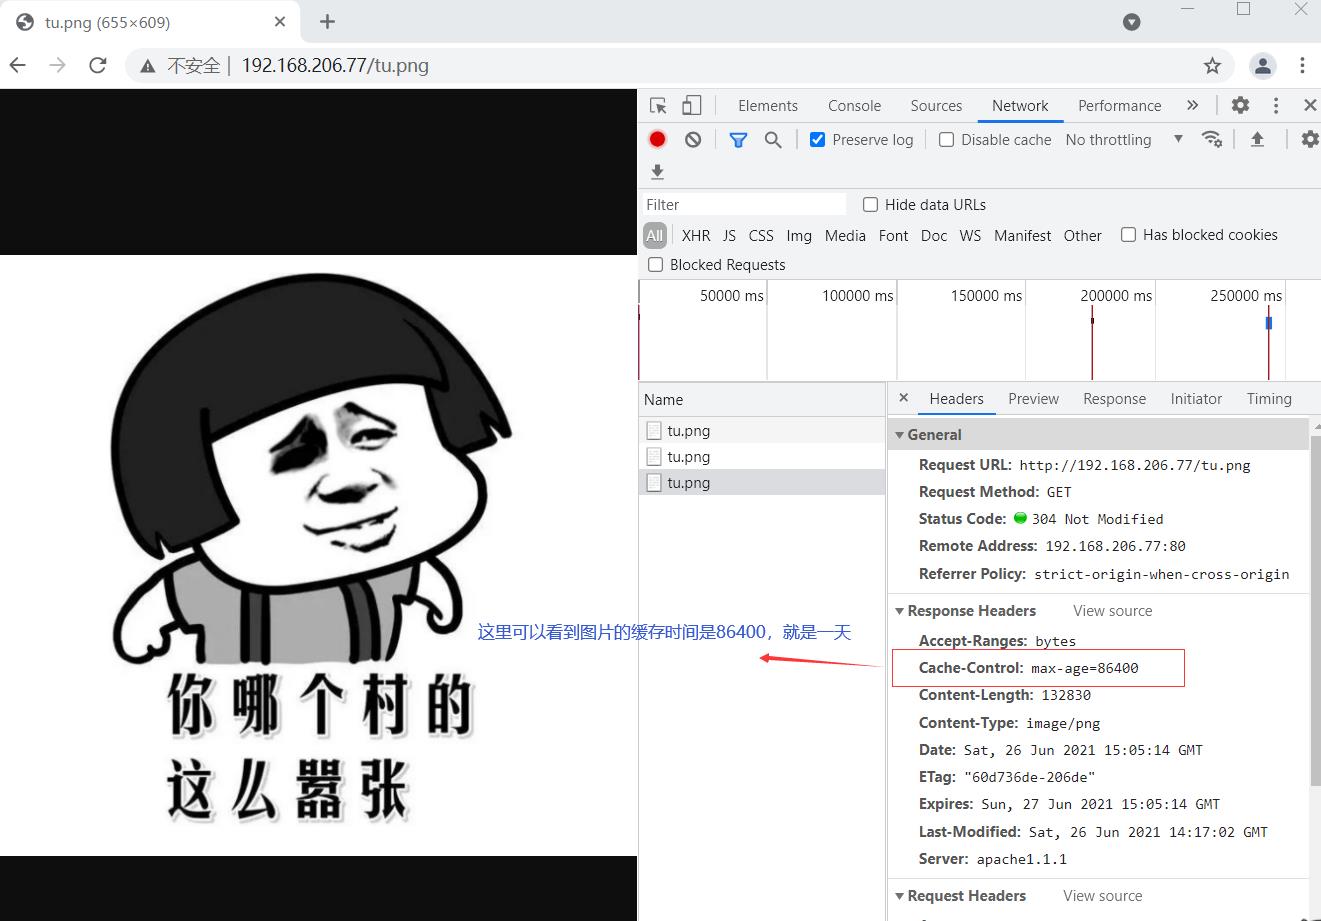Open the Preview tab of the request
The image size is (1321, 921).
pyautogui.click(x=1033, y=398)
